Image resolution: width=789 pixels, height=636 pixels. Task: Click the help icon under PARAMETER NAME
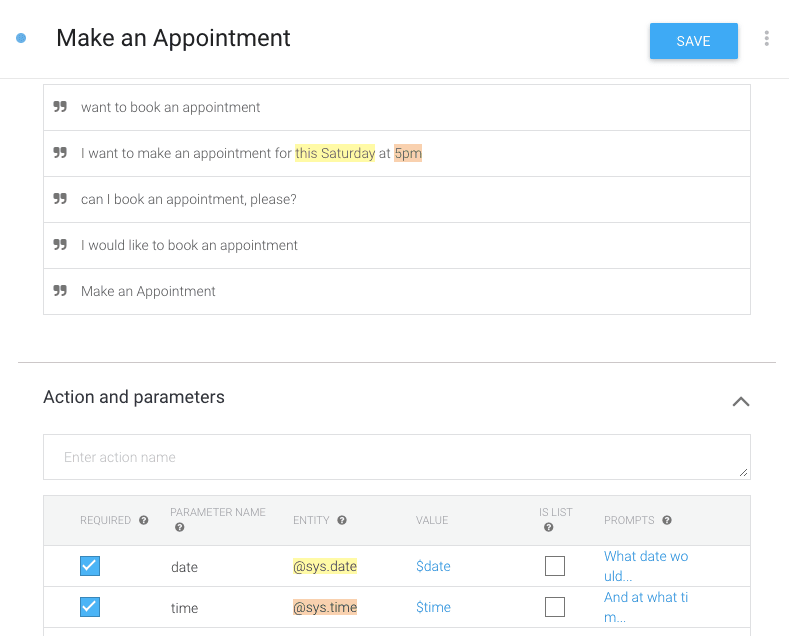pyautogui.click(x=179, y=527)
